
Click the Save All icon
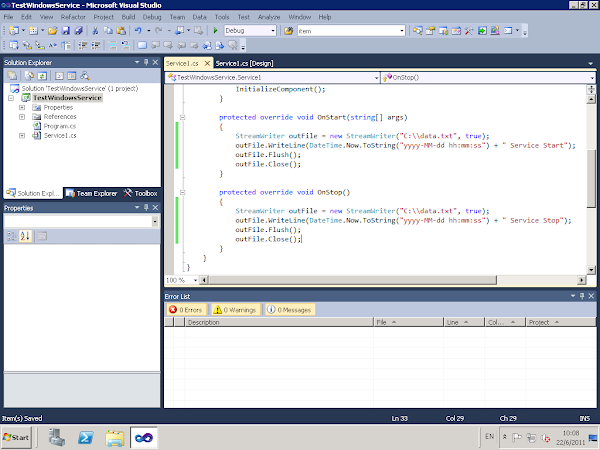tap(78, 31)
